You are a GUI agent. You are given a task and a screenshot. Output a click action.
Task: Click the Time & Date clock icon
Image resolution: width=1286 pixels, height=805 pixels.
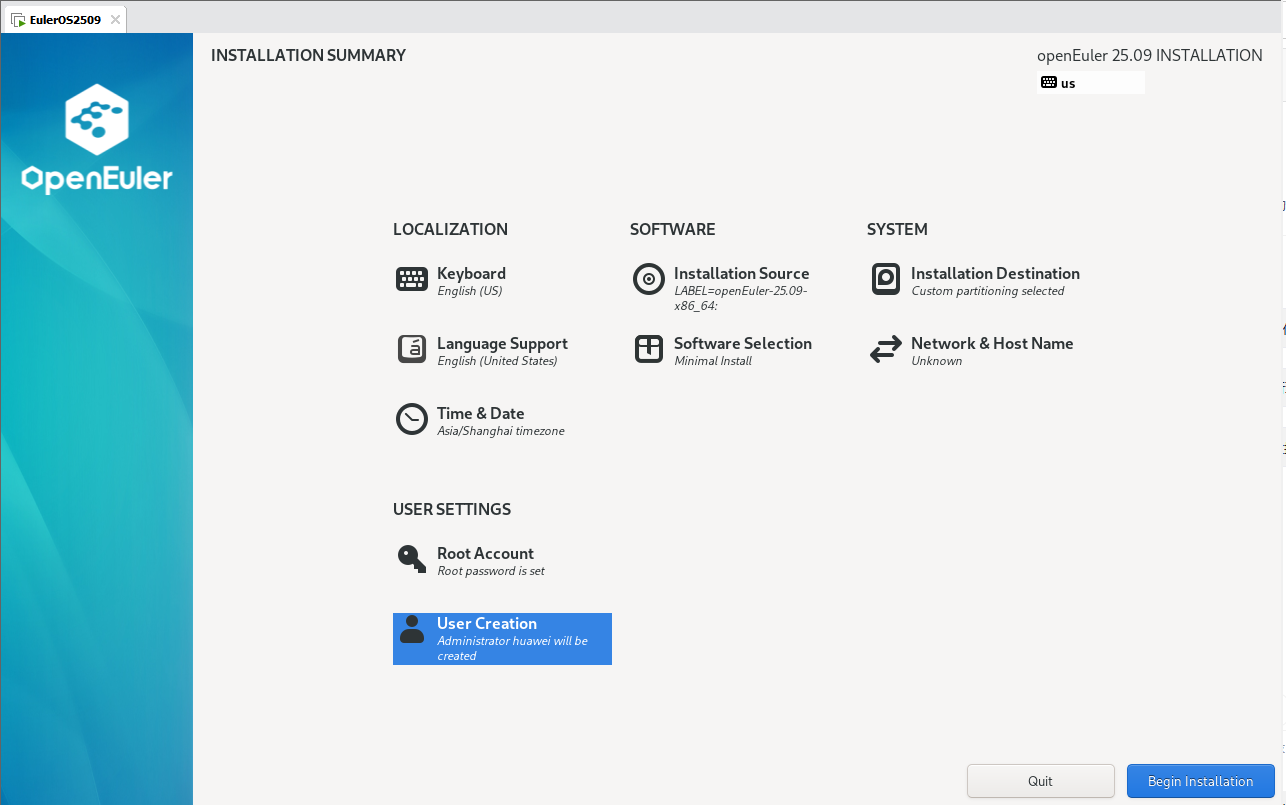tap(412, 419)
